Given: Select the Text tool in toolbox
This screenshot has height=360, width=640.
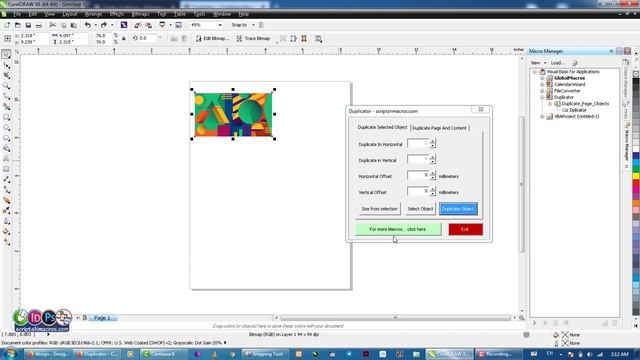Looking at the screenshot, I should tap(6, 158).
